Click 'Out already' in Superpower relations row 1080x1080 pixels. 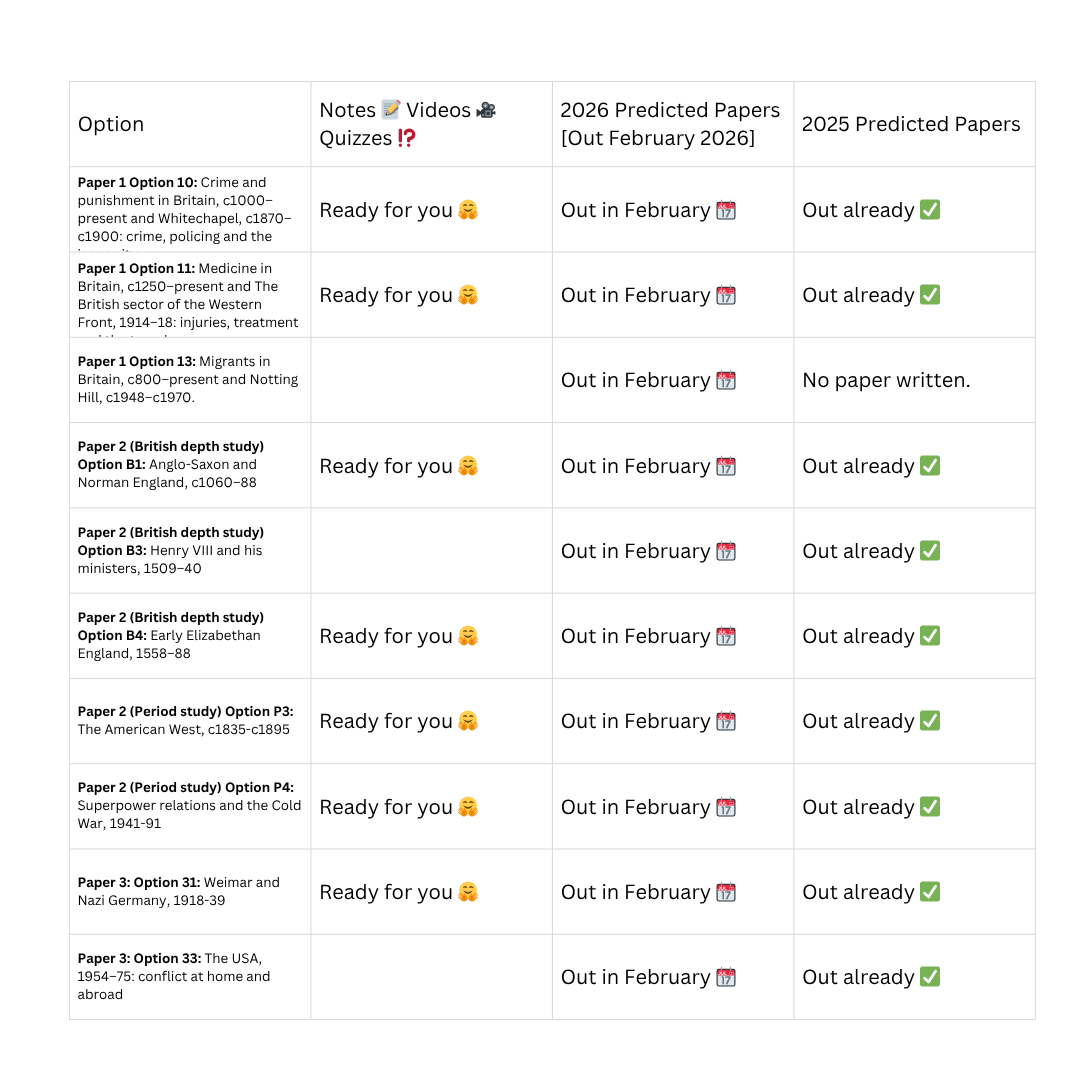(858, 807)
